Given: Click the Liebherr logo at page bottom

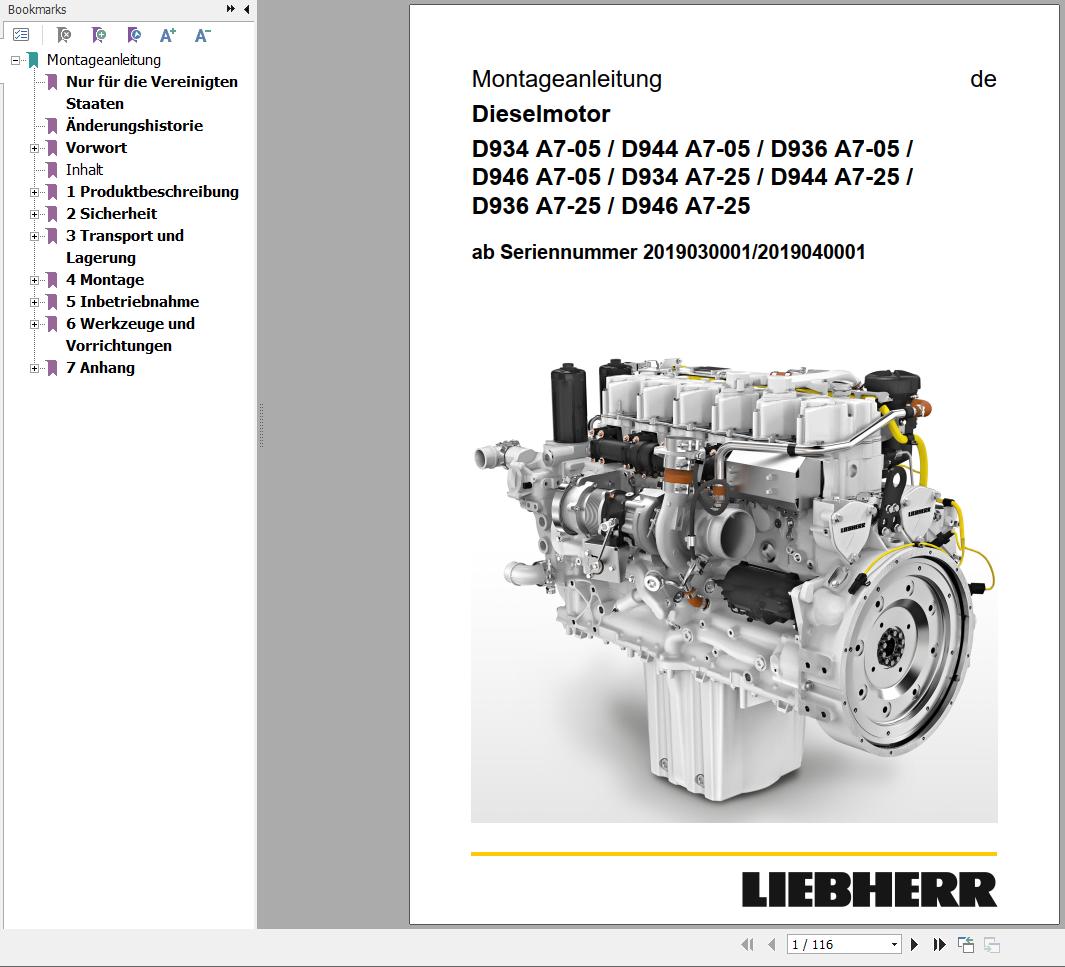Looking at the screenshot, I should click(869, 890).
